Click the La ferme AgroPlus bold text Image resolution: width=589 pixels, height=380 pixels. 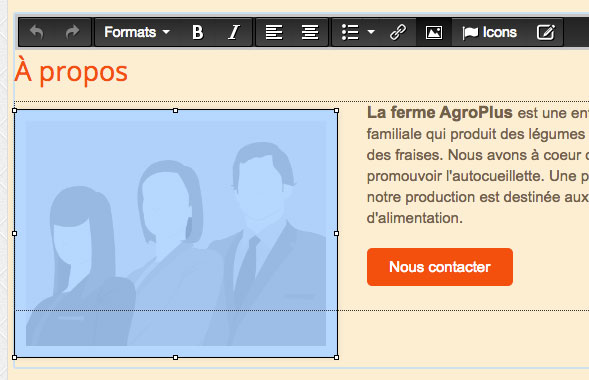(x=439, y=113)
